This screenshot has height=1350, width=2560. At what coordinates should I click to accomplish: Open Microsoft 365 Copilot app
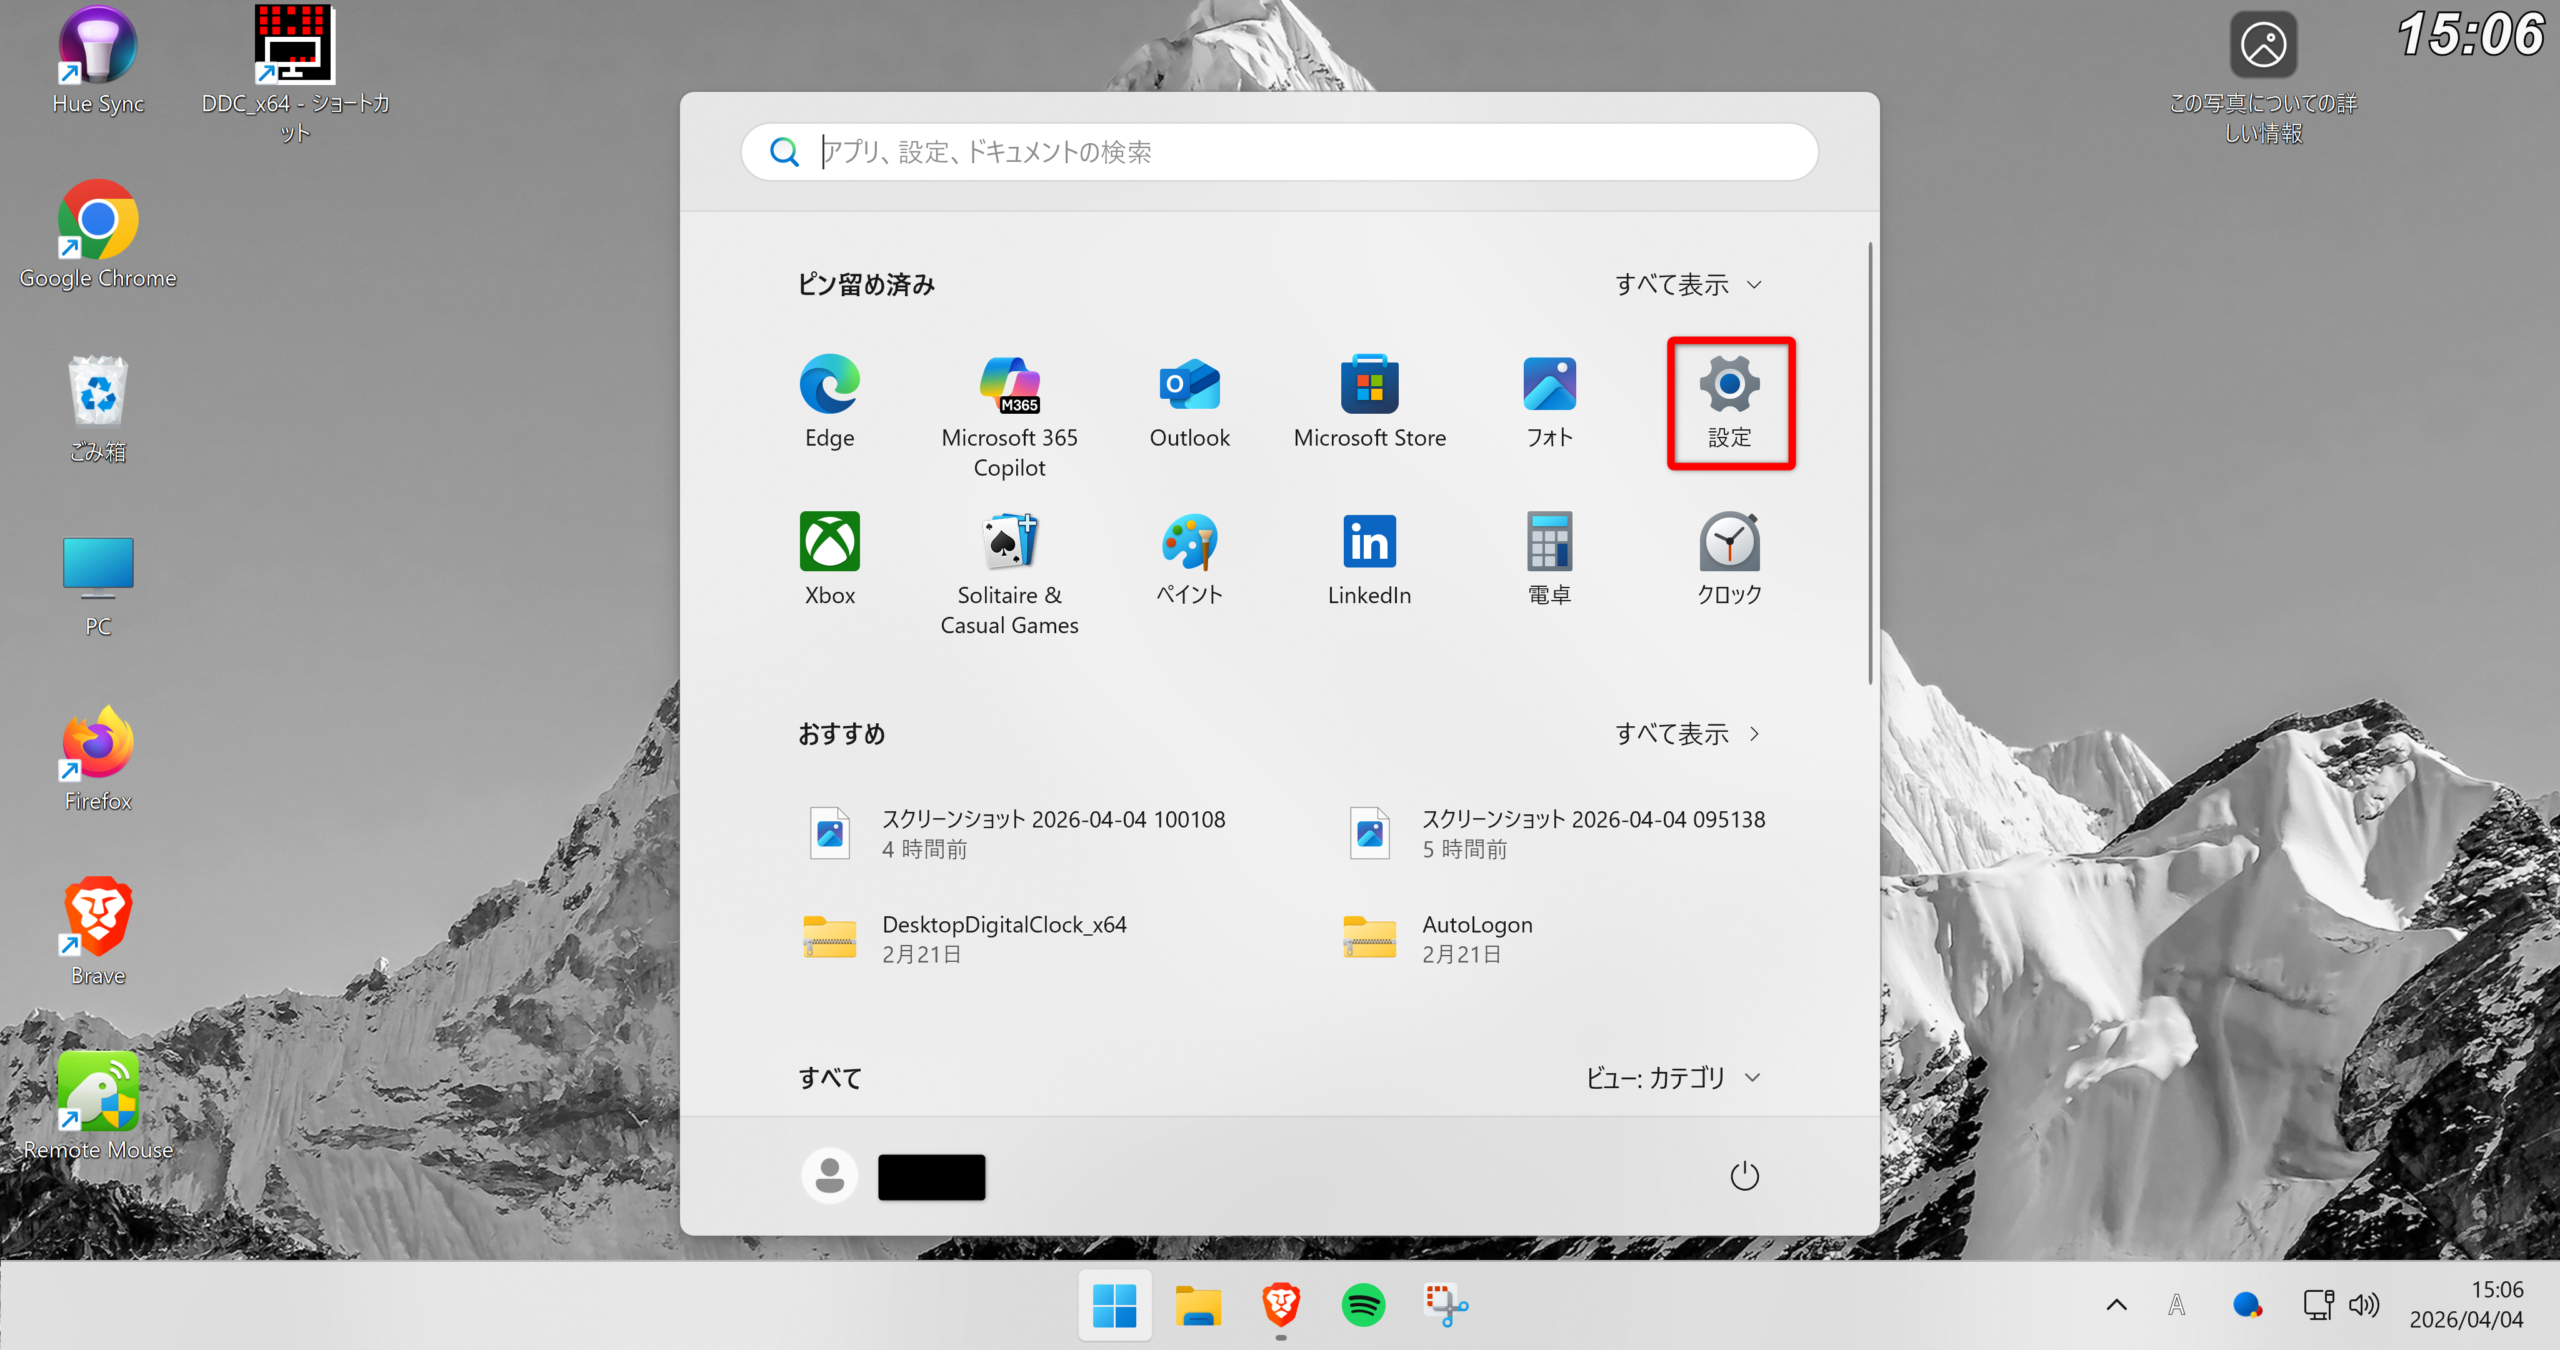coord(1009,415)
